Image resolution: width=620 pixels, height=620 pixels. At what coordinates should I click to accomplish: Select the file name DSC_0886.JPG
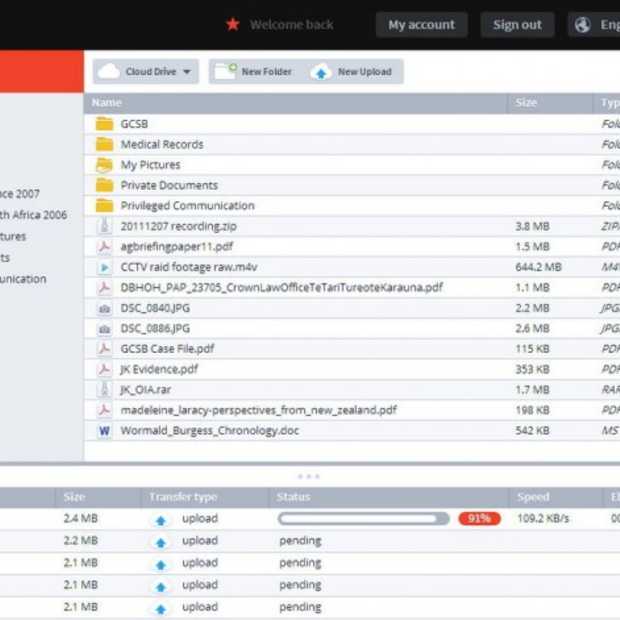[x=155, y=329]
